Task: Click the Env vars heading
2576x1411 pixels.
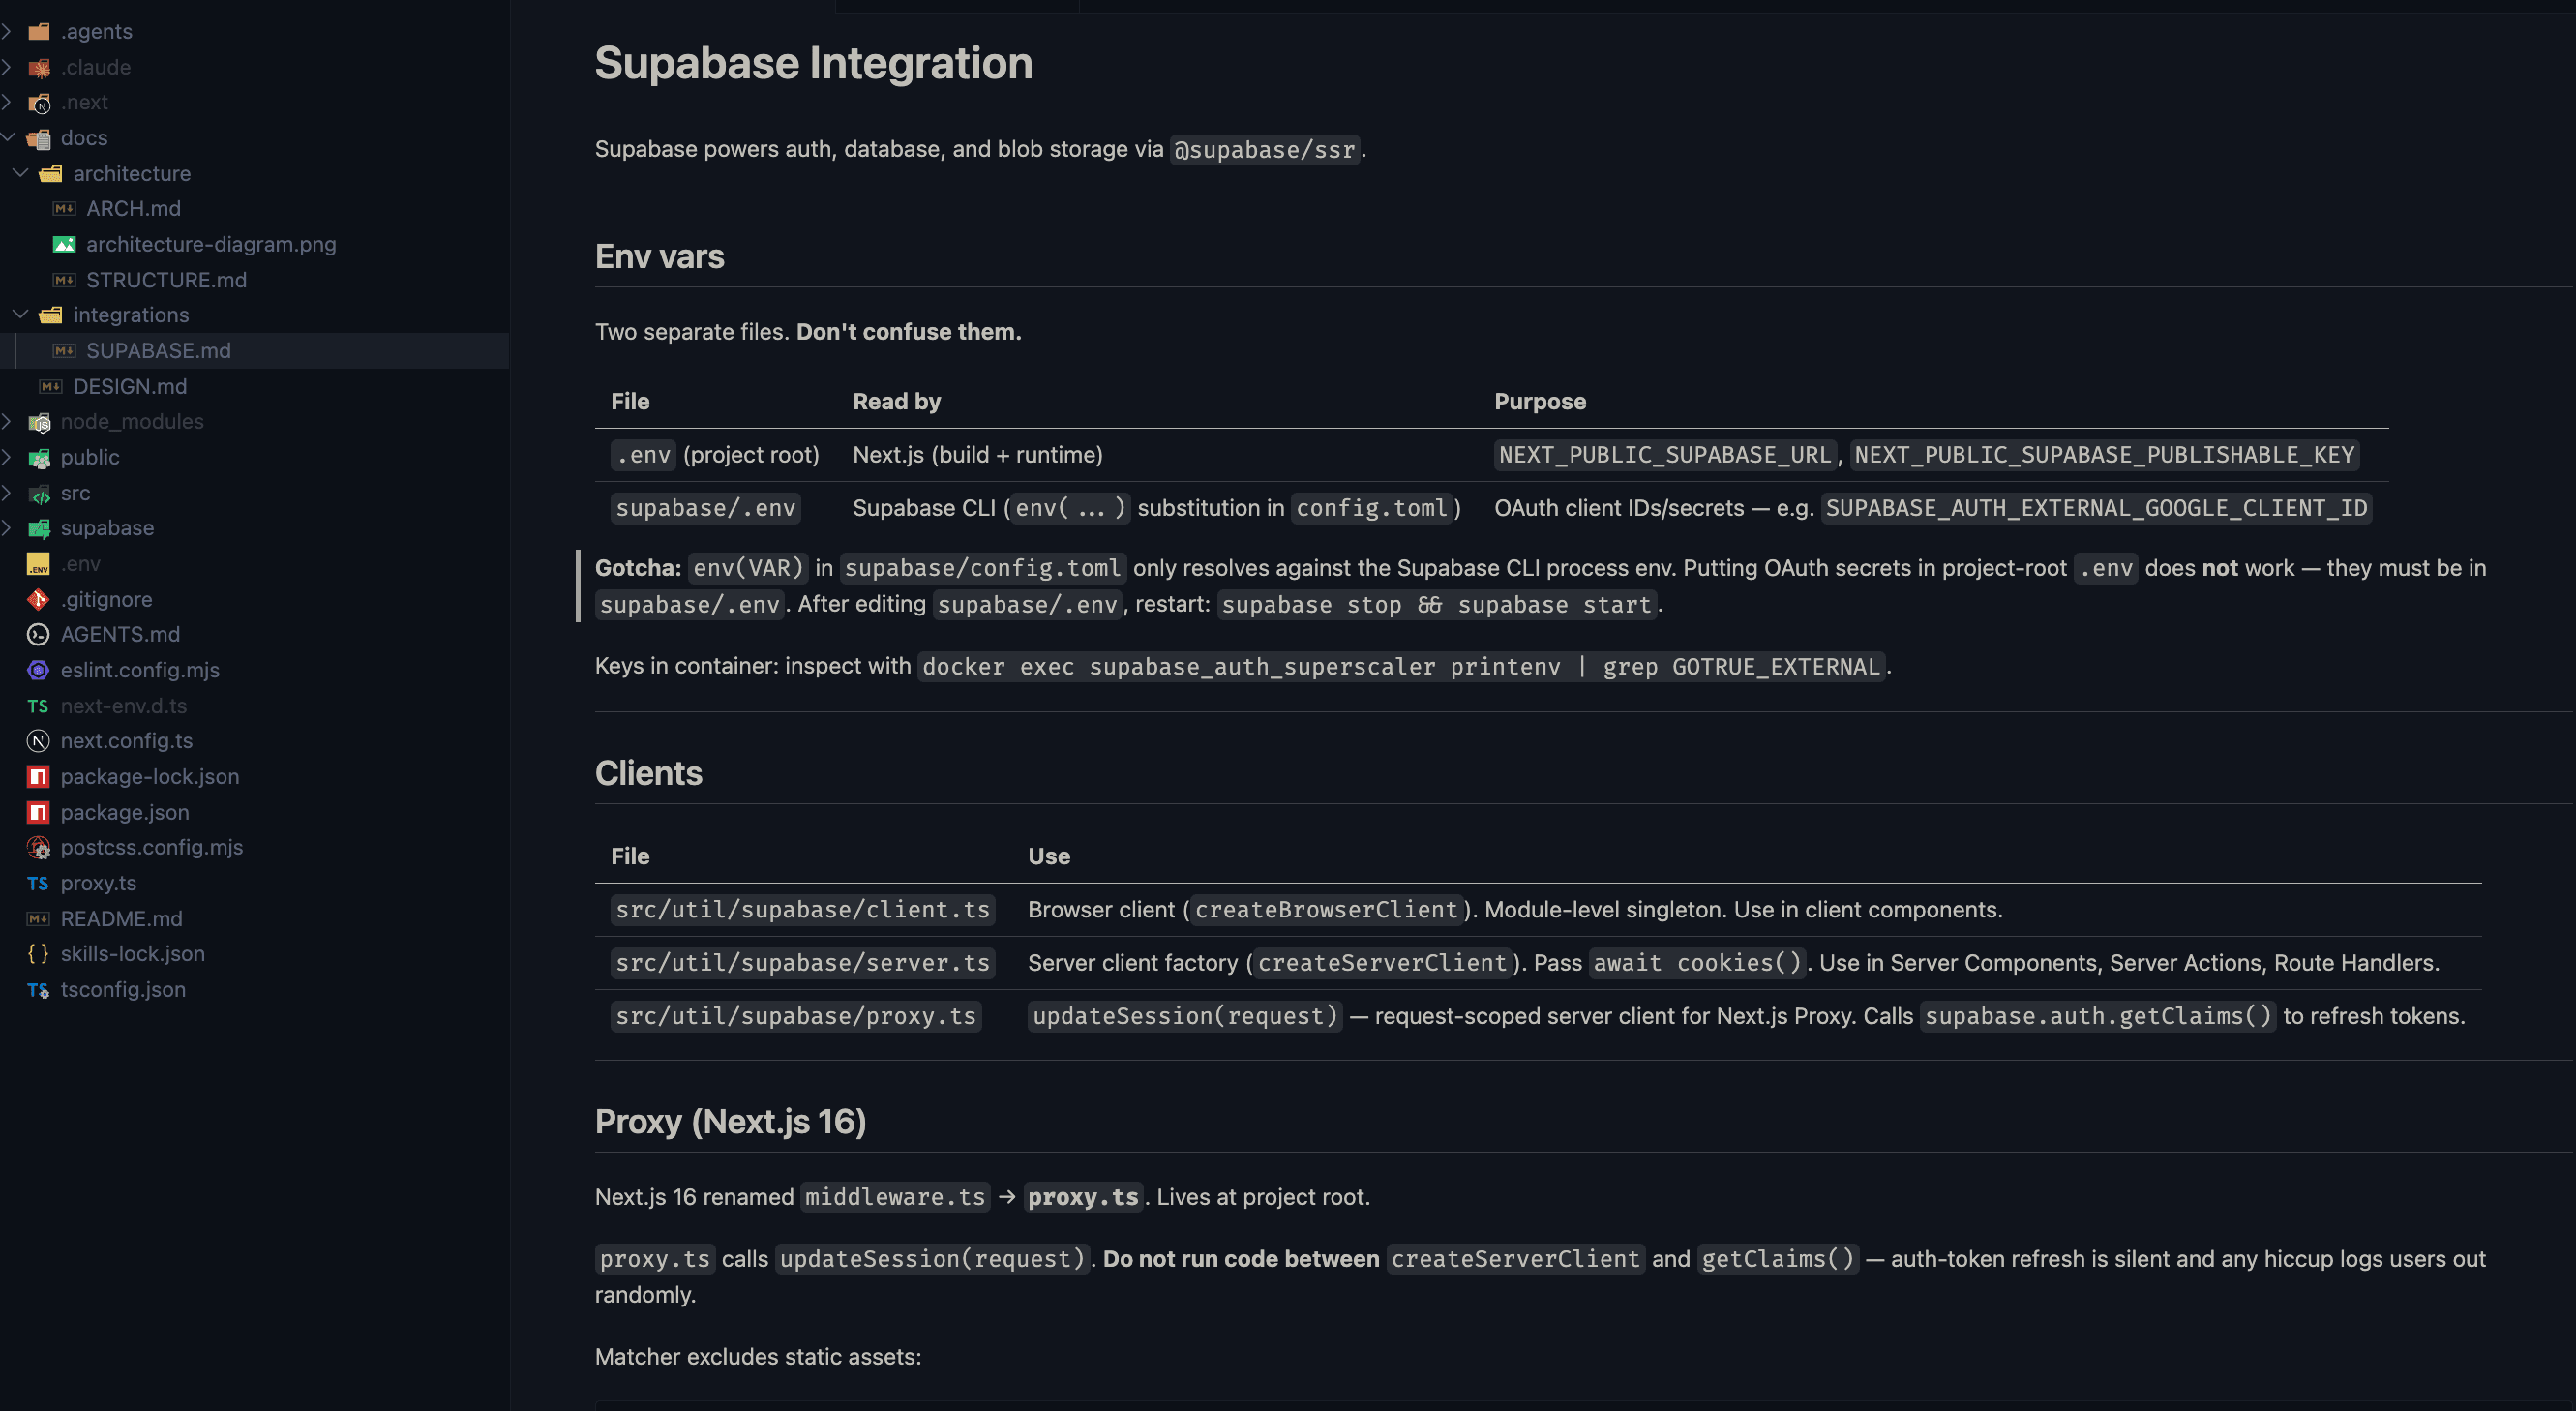Action: [659, 257]
